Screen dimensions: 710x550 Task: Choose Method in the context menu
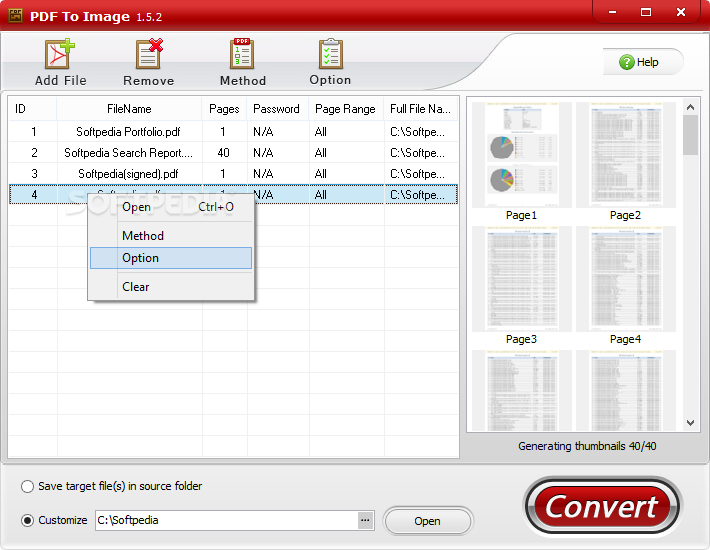point(171,236)
